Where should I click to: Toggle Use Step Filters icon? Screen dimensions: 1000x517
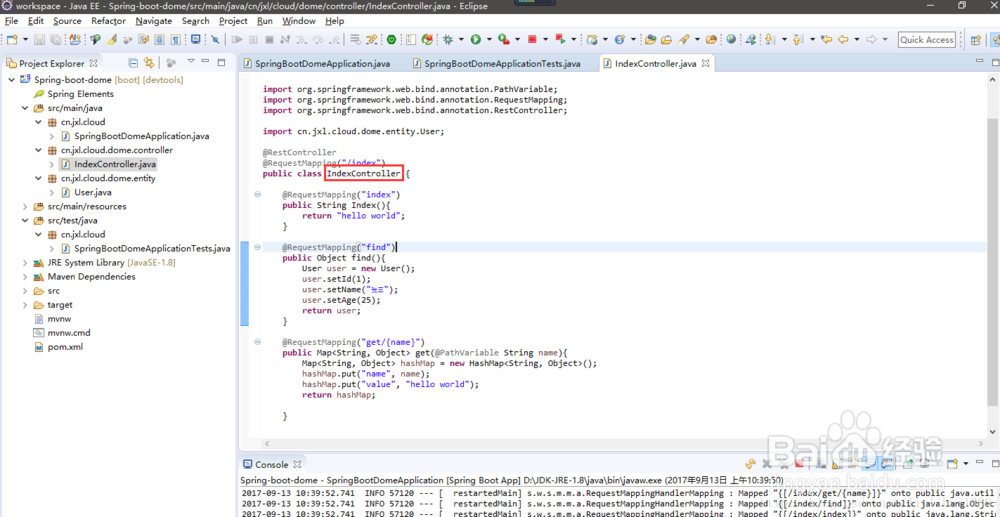371,40
